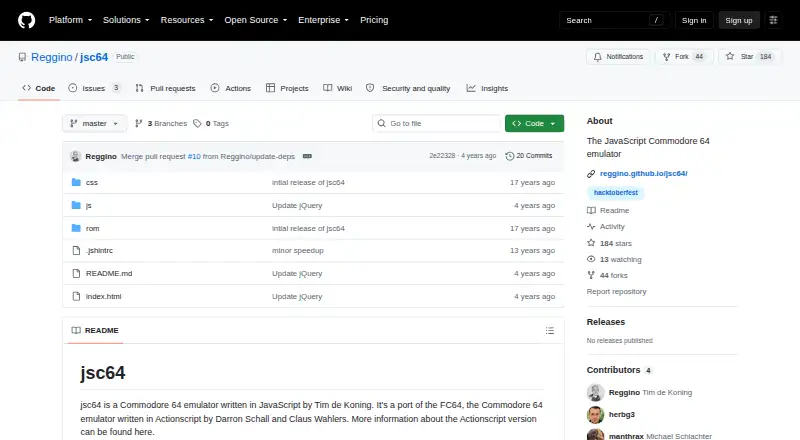Focus the Go to file input
800x440 pixels.
coord(437,124)
